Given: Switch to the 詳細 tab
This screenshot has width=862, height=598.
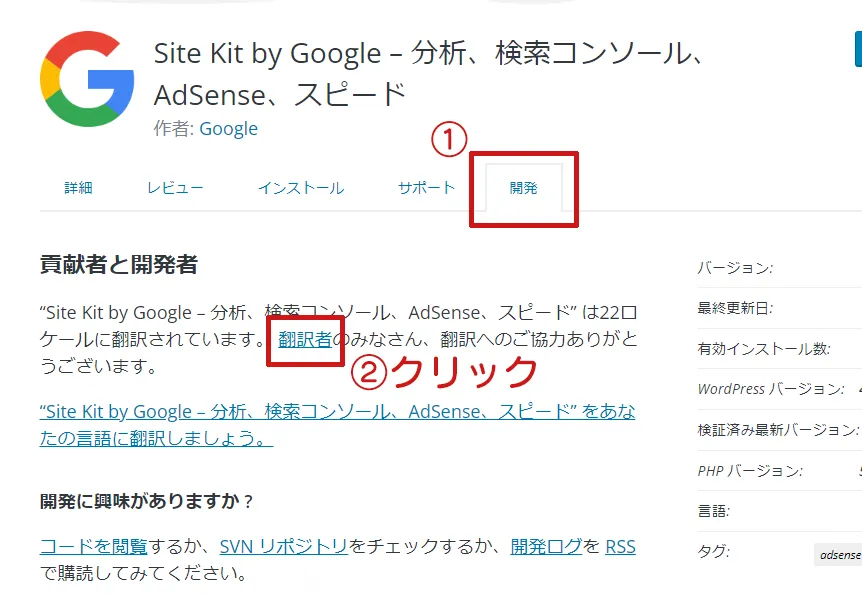Looking at the screenshot, I should tap(78, 188).
